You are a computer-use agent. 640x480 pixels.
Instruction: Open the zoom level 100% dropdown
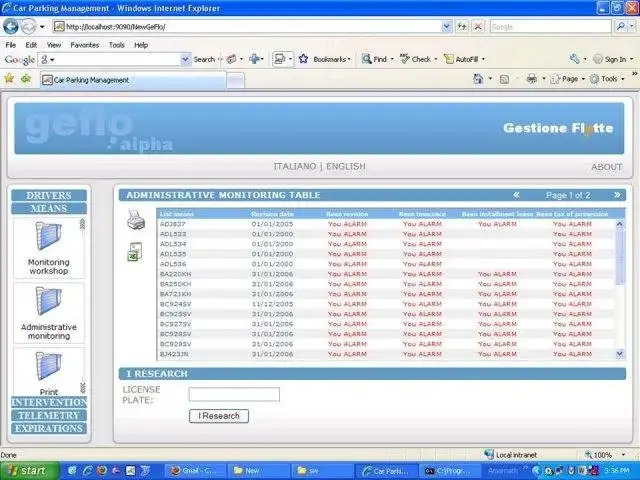[623, 454]
